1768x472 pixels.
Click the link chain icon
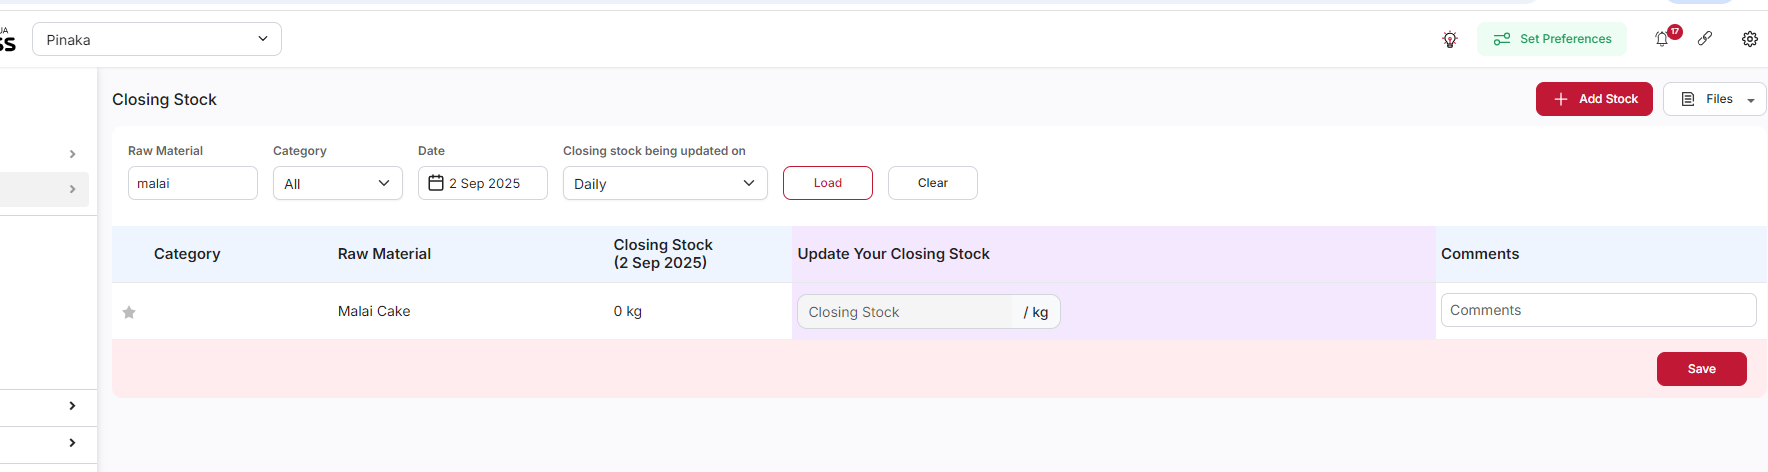(x=1705, y=38)
